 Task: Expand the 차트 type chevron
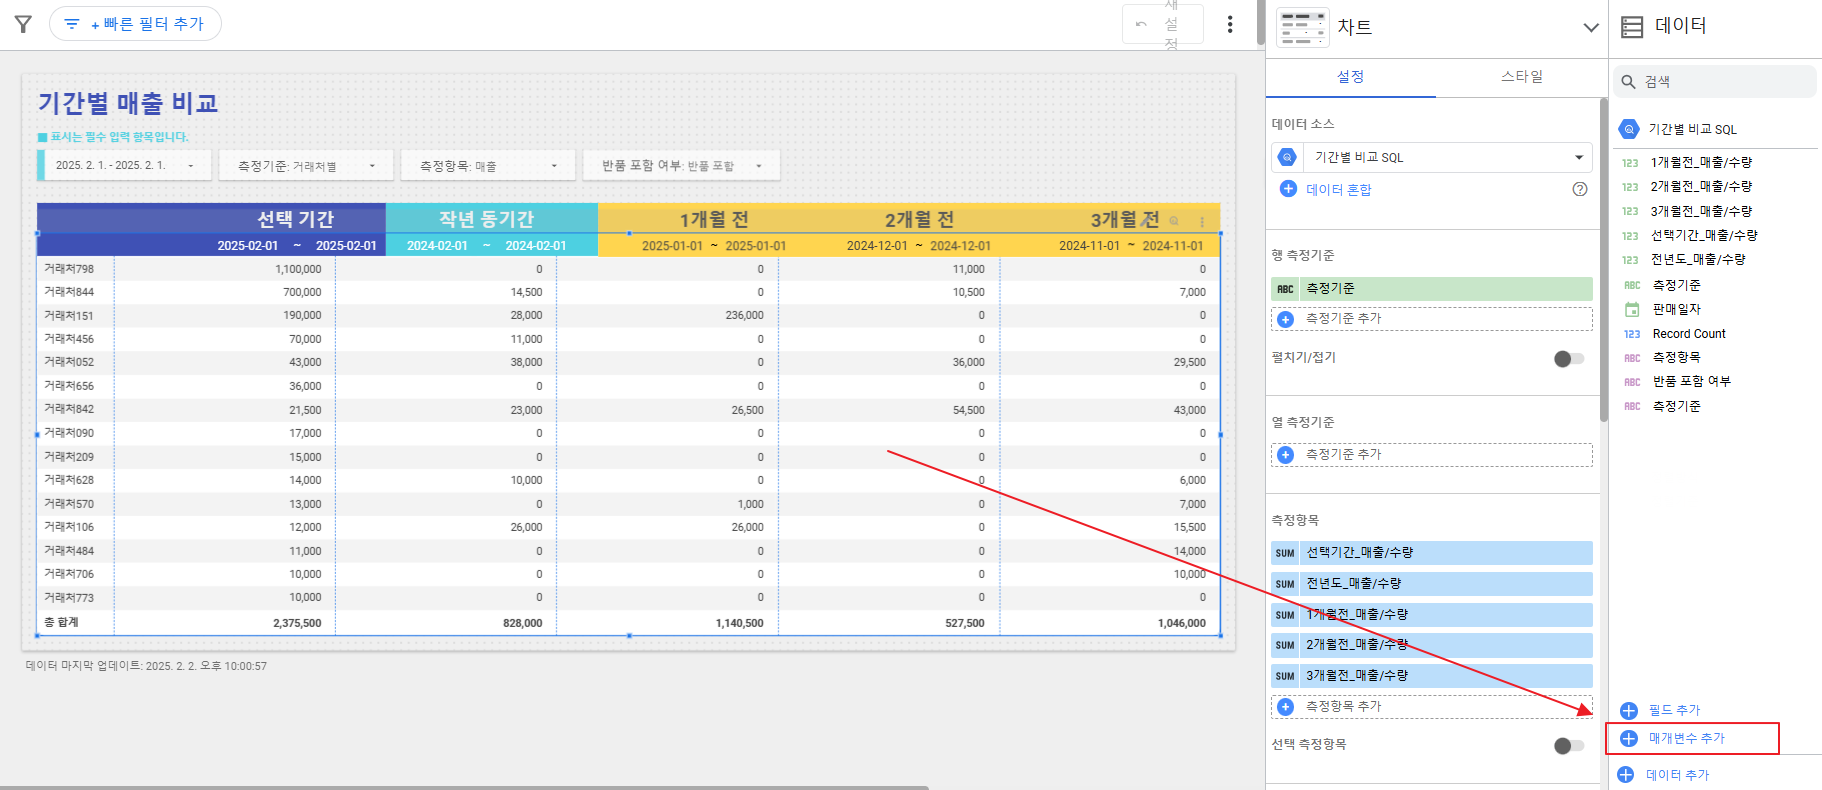[1590, 27]
